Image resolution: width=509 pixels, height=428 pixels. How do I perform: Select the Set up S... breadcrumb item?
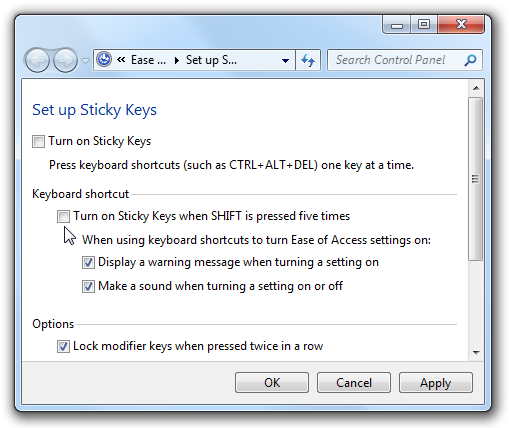(x=211, y=60)
